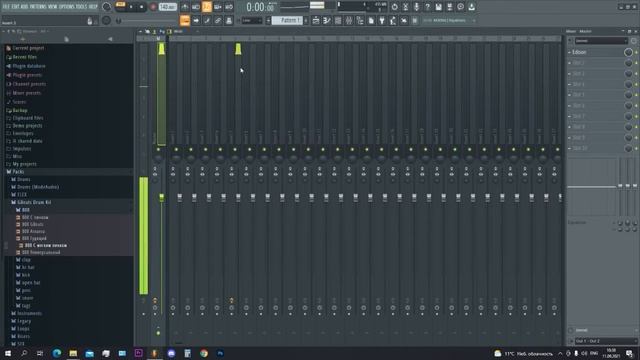
Task: Click the microphone one-click recording icon
Action: coord(416,7)
